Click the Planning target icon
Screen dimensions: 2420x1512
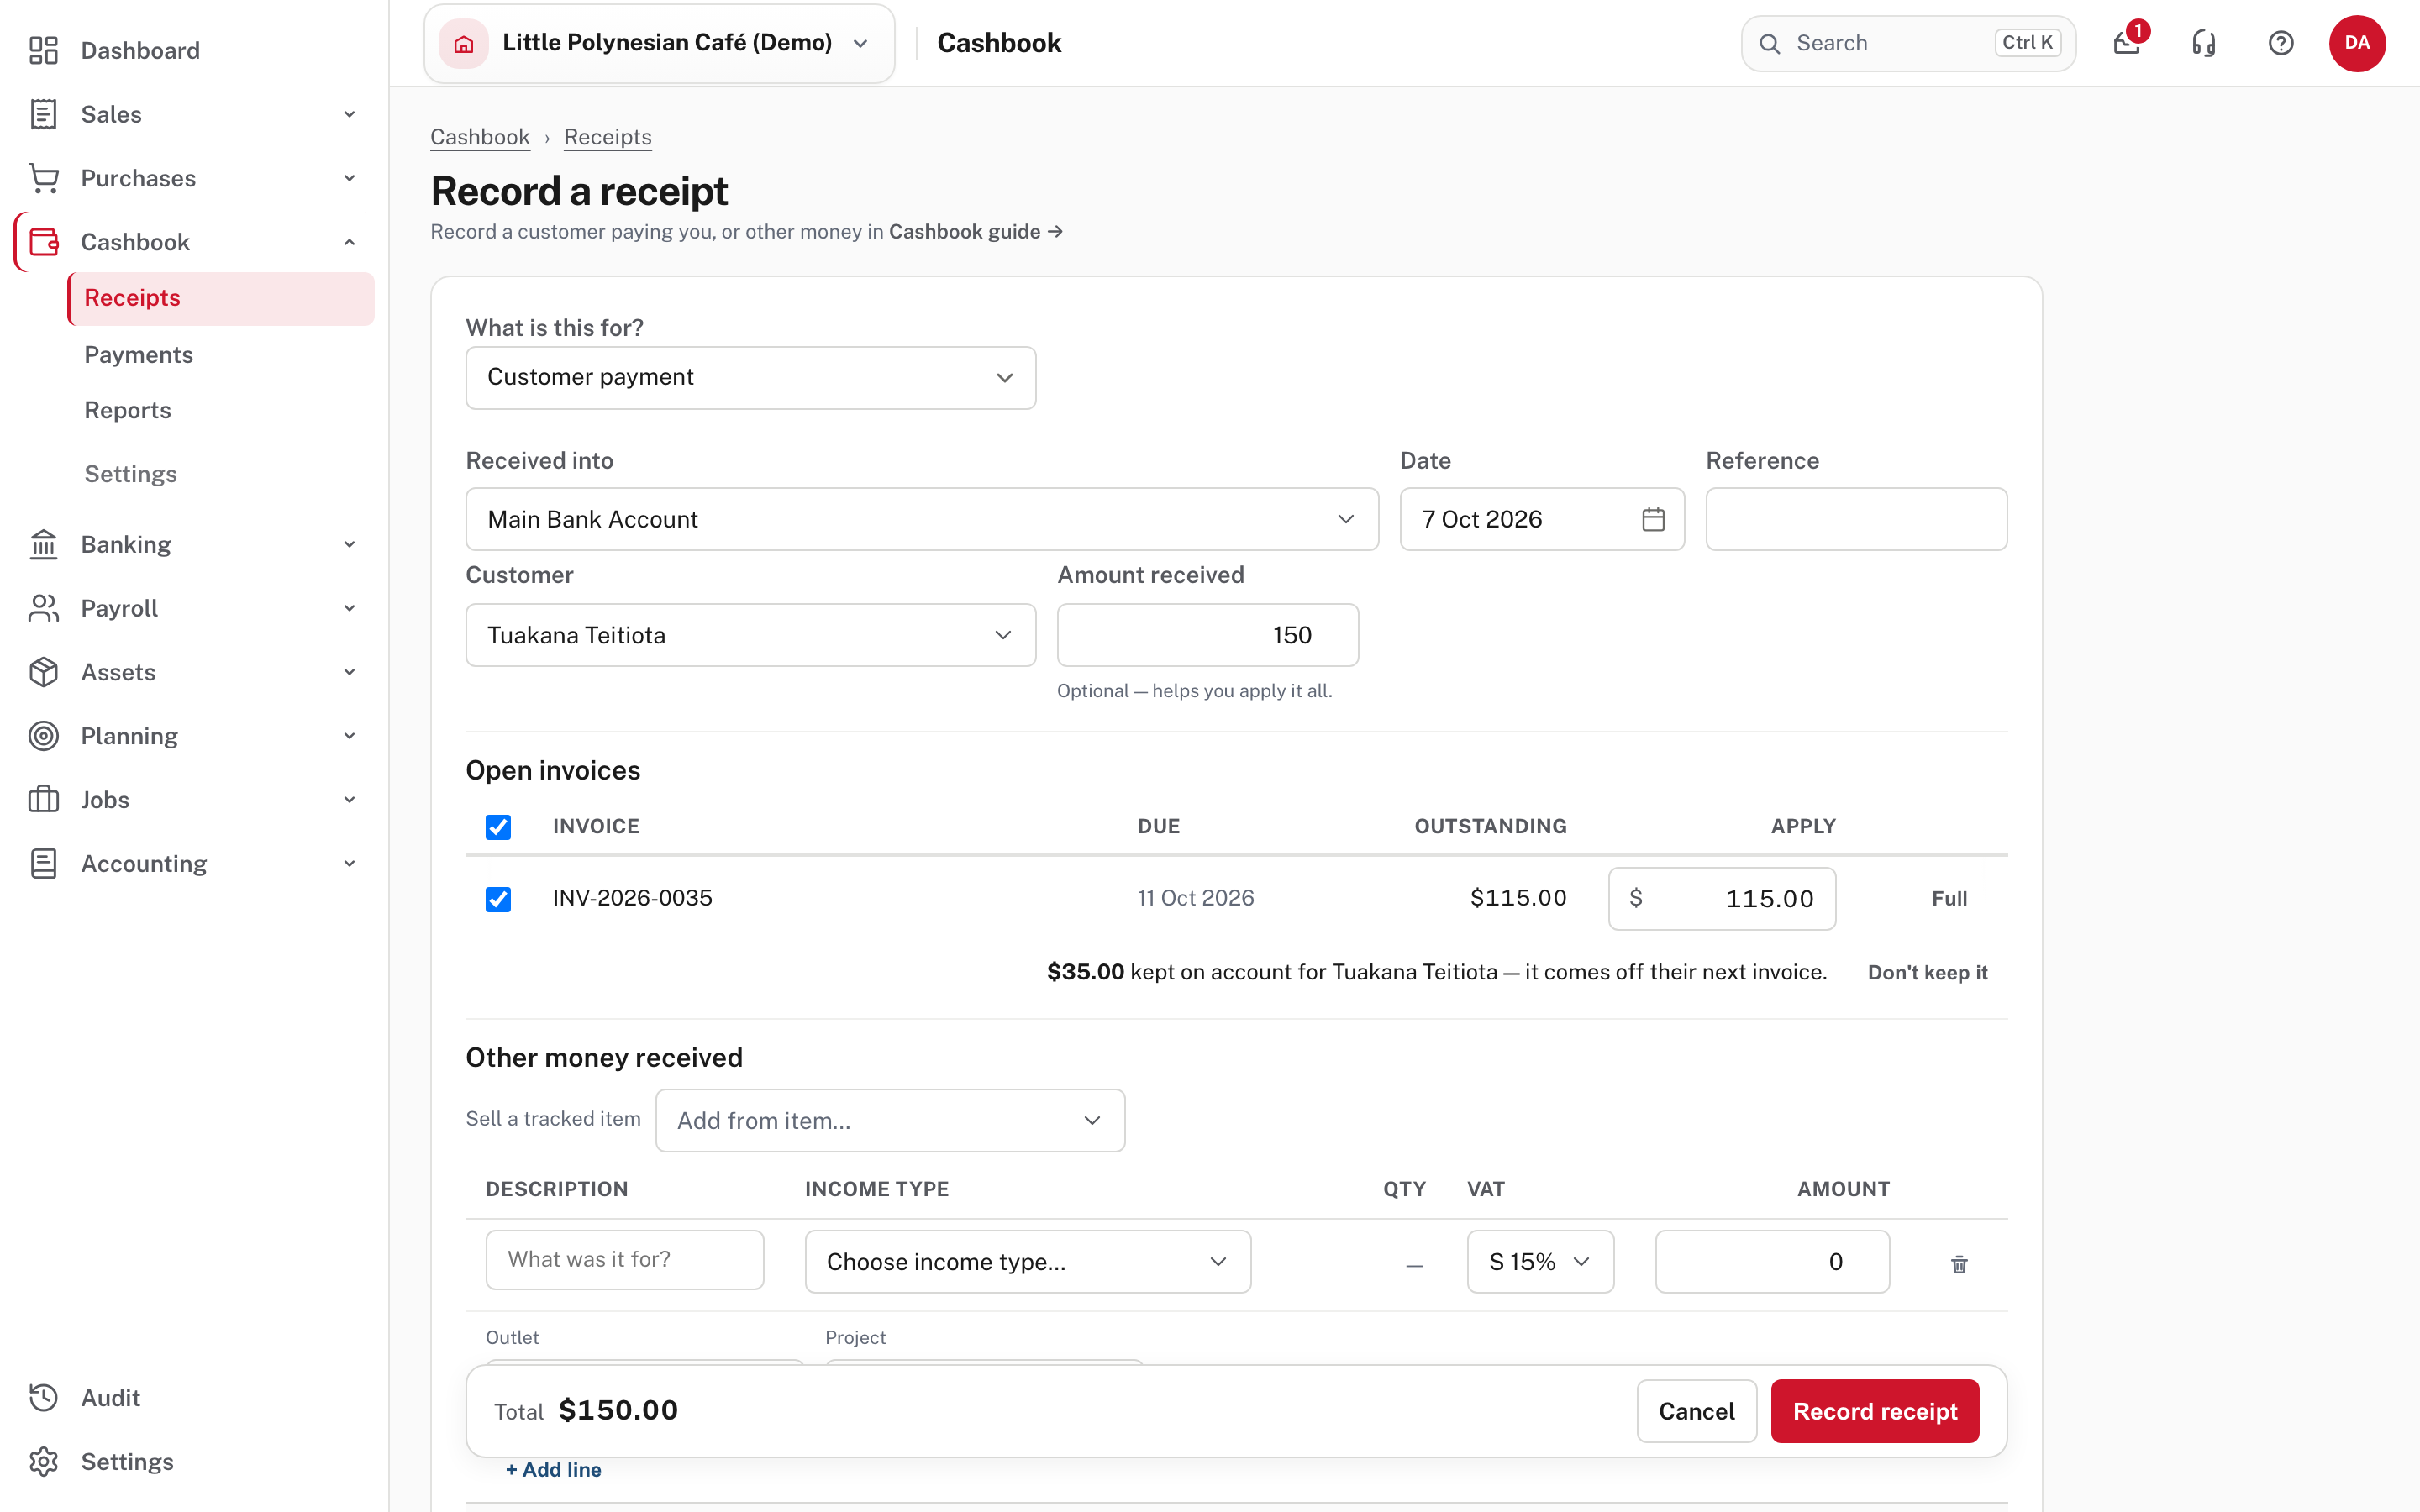coord(43,736)
